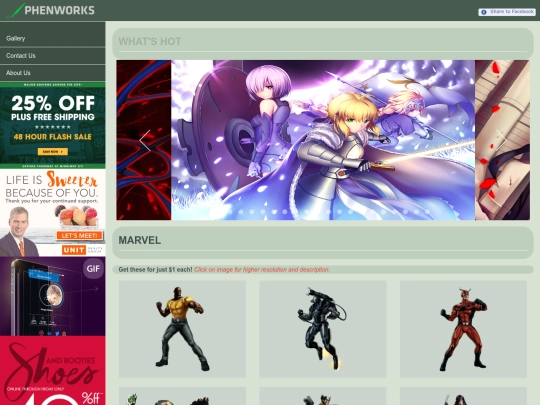Go to previous slide with left arrow
The image size is (540, 405).
click(x=145, y=140)
